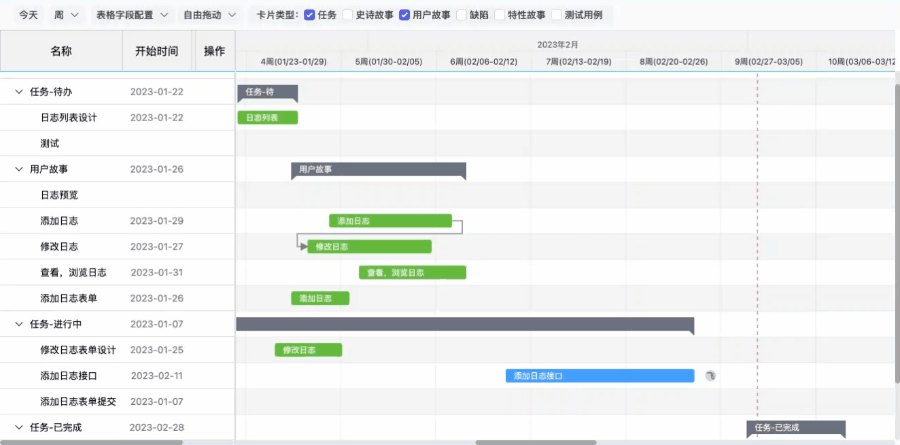Click the horizontal scrollbar under the gantt chart
This screenshot has width=900, height=445.
point(535,441)
